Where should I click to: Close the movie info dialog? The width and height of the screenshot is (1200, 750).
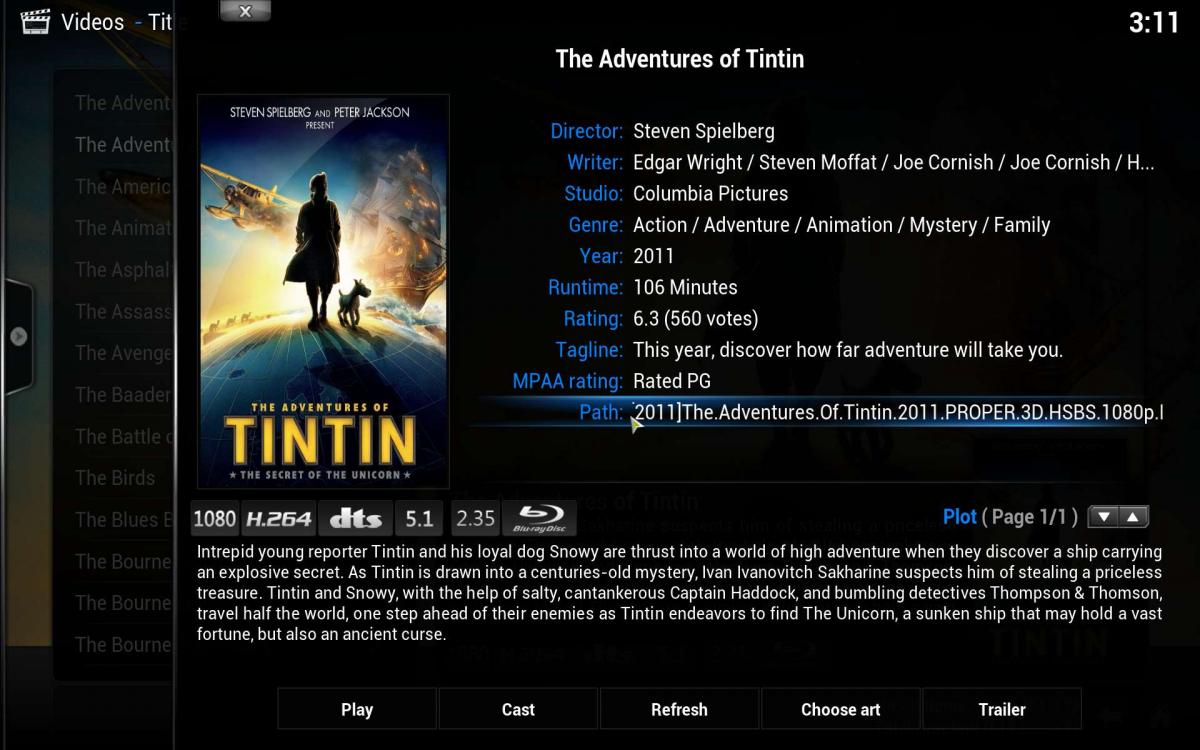(x=245, y=11)
